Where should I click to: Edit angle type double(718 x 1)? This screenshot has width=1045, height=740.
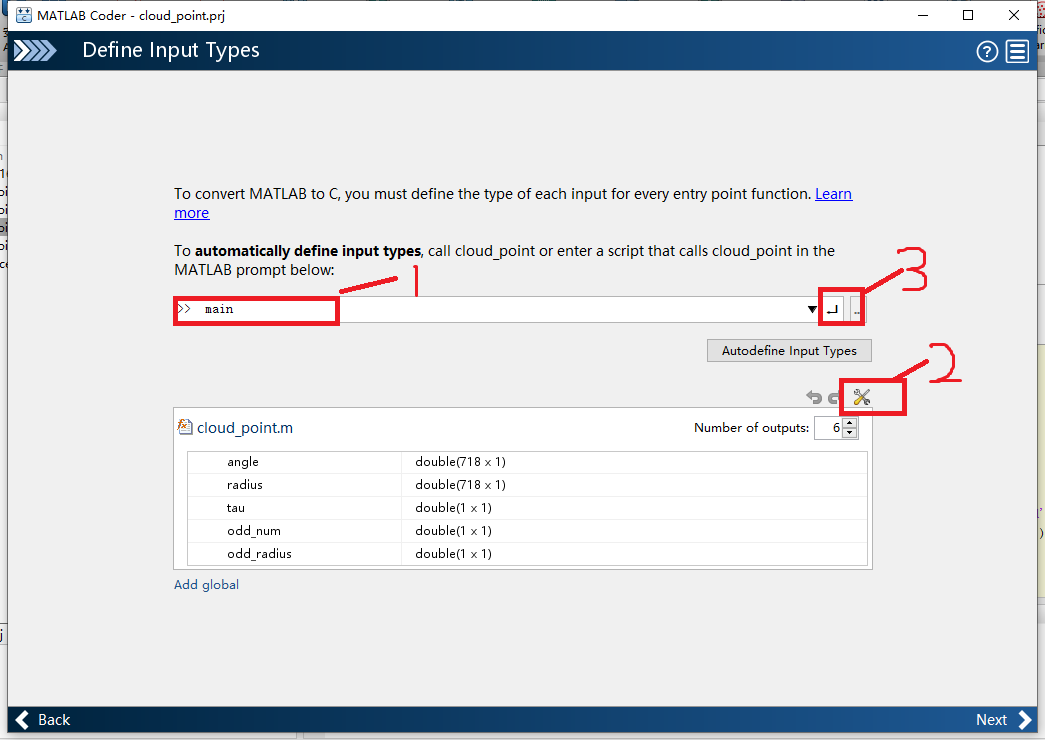click(x=460, y=462)
